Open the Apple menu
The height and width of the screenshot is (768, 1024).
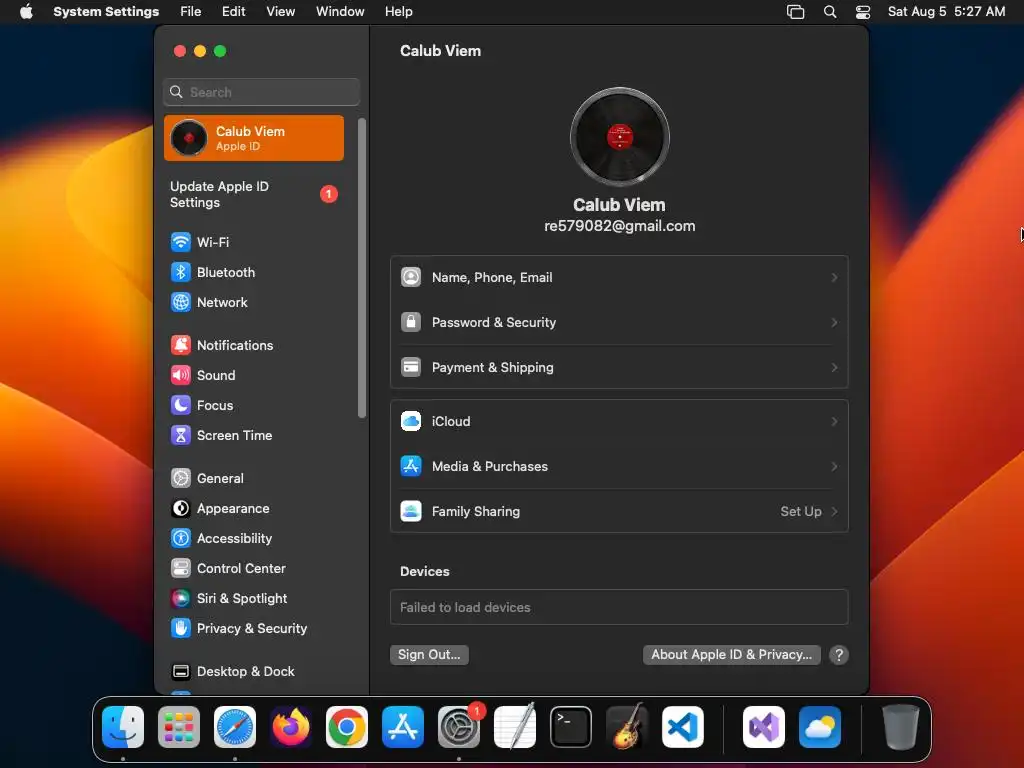[x=26, y=11]
